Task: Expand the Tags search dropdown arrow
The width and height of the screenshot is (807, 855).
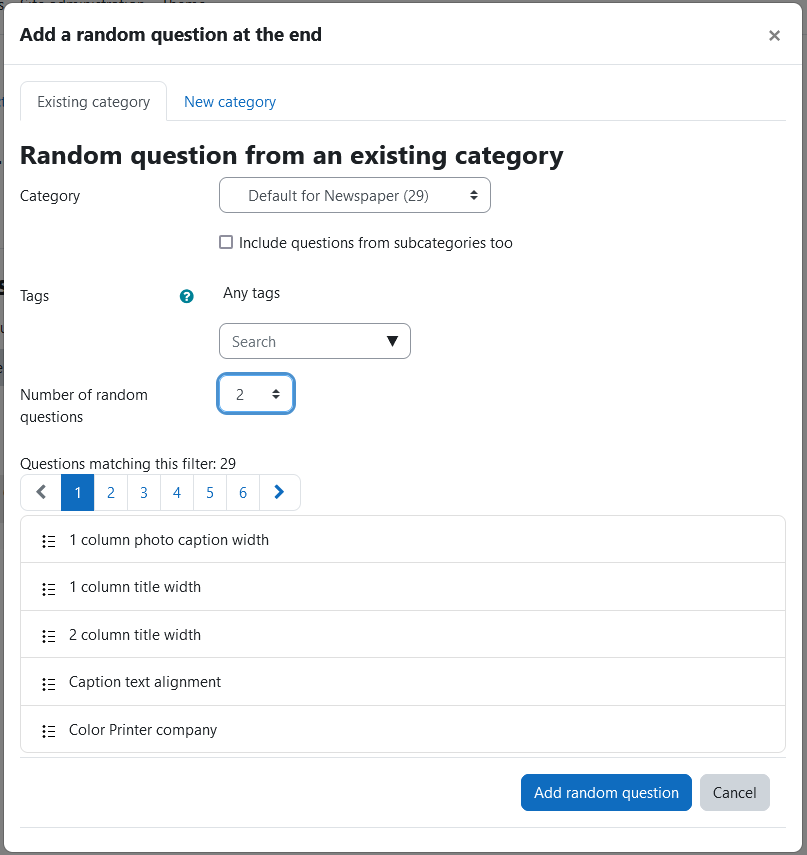Action: [392, 341]
